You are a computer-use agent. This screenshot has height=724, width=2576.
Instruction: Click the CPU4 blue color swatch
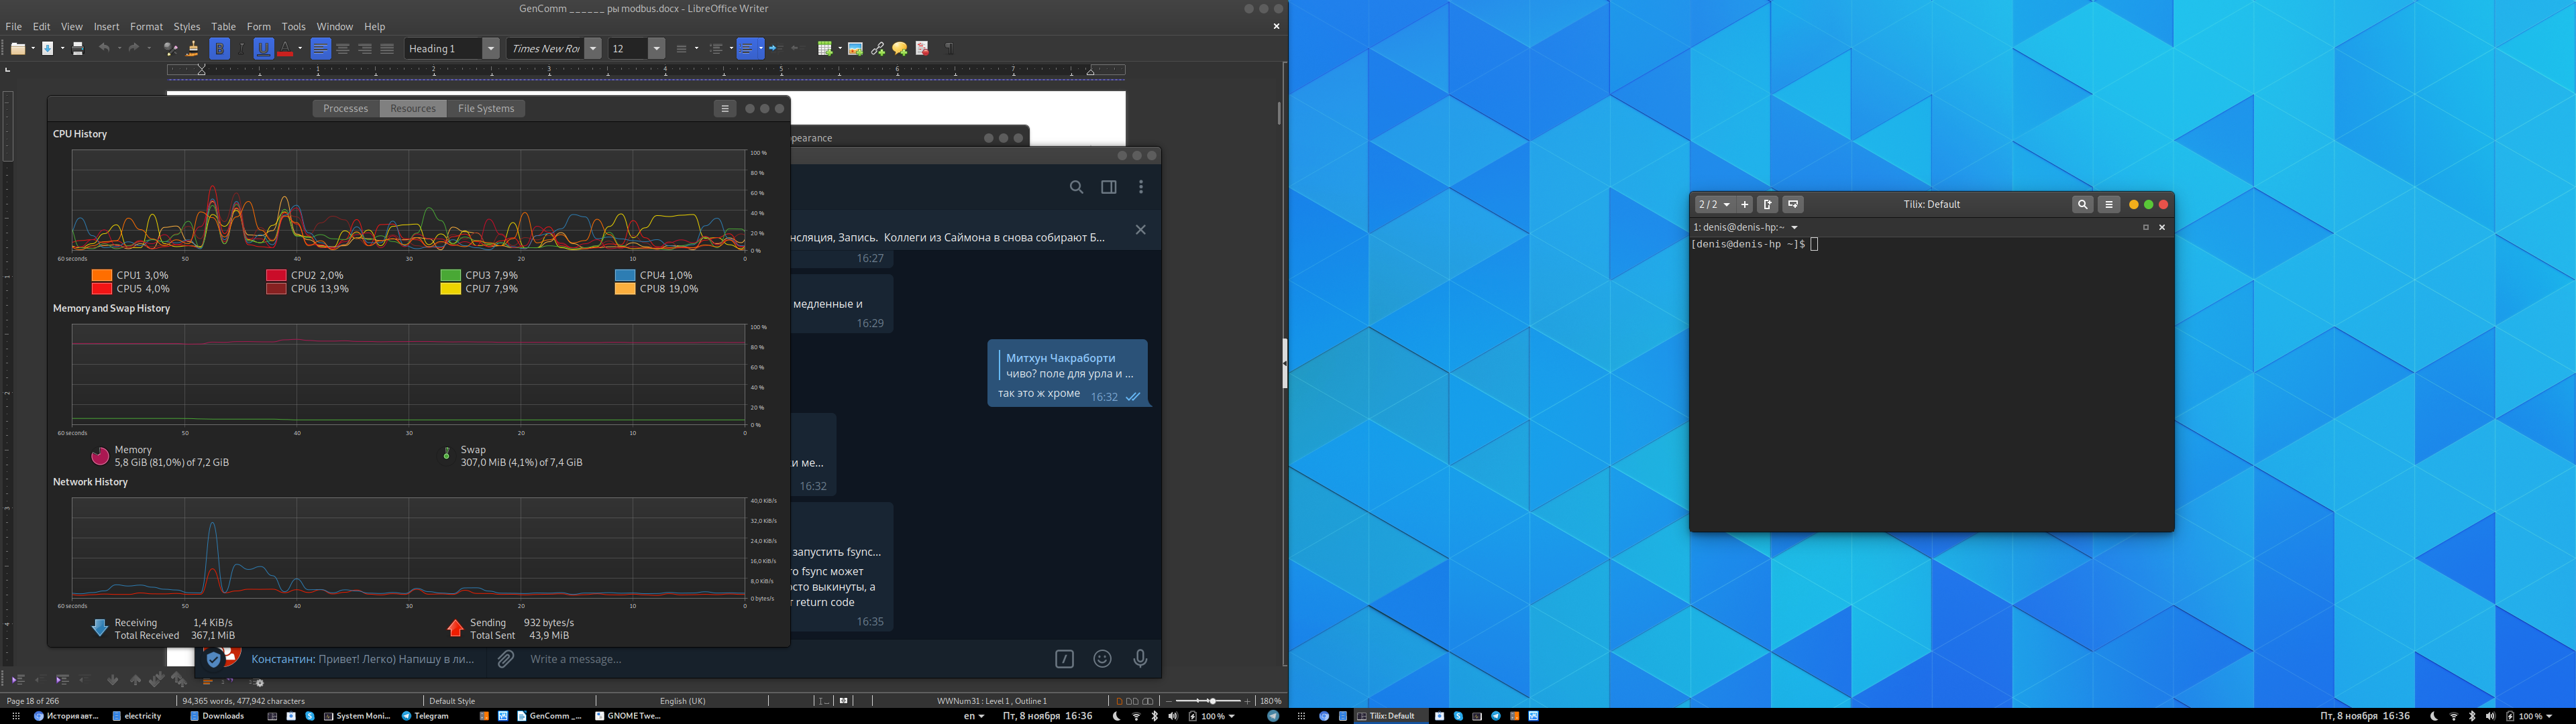click(x=625, y=275)
